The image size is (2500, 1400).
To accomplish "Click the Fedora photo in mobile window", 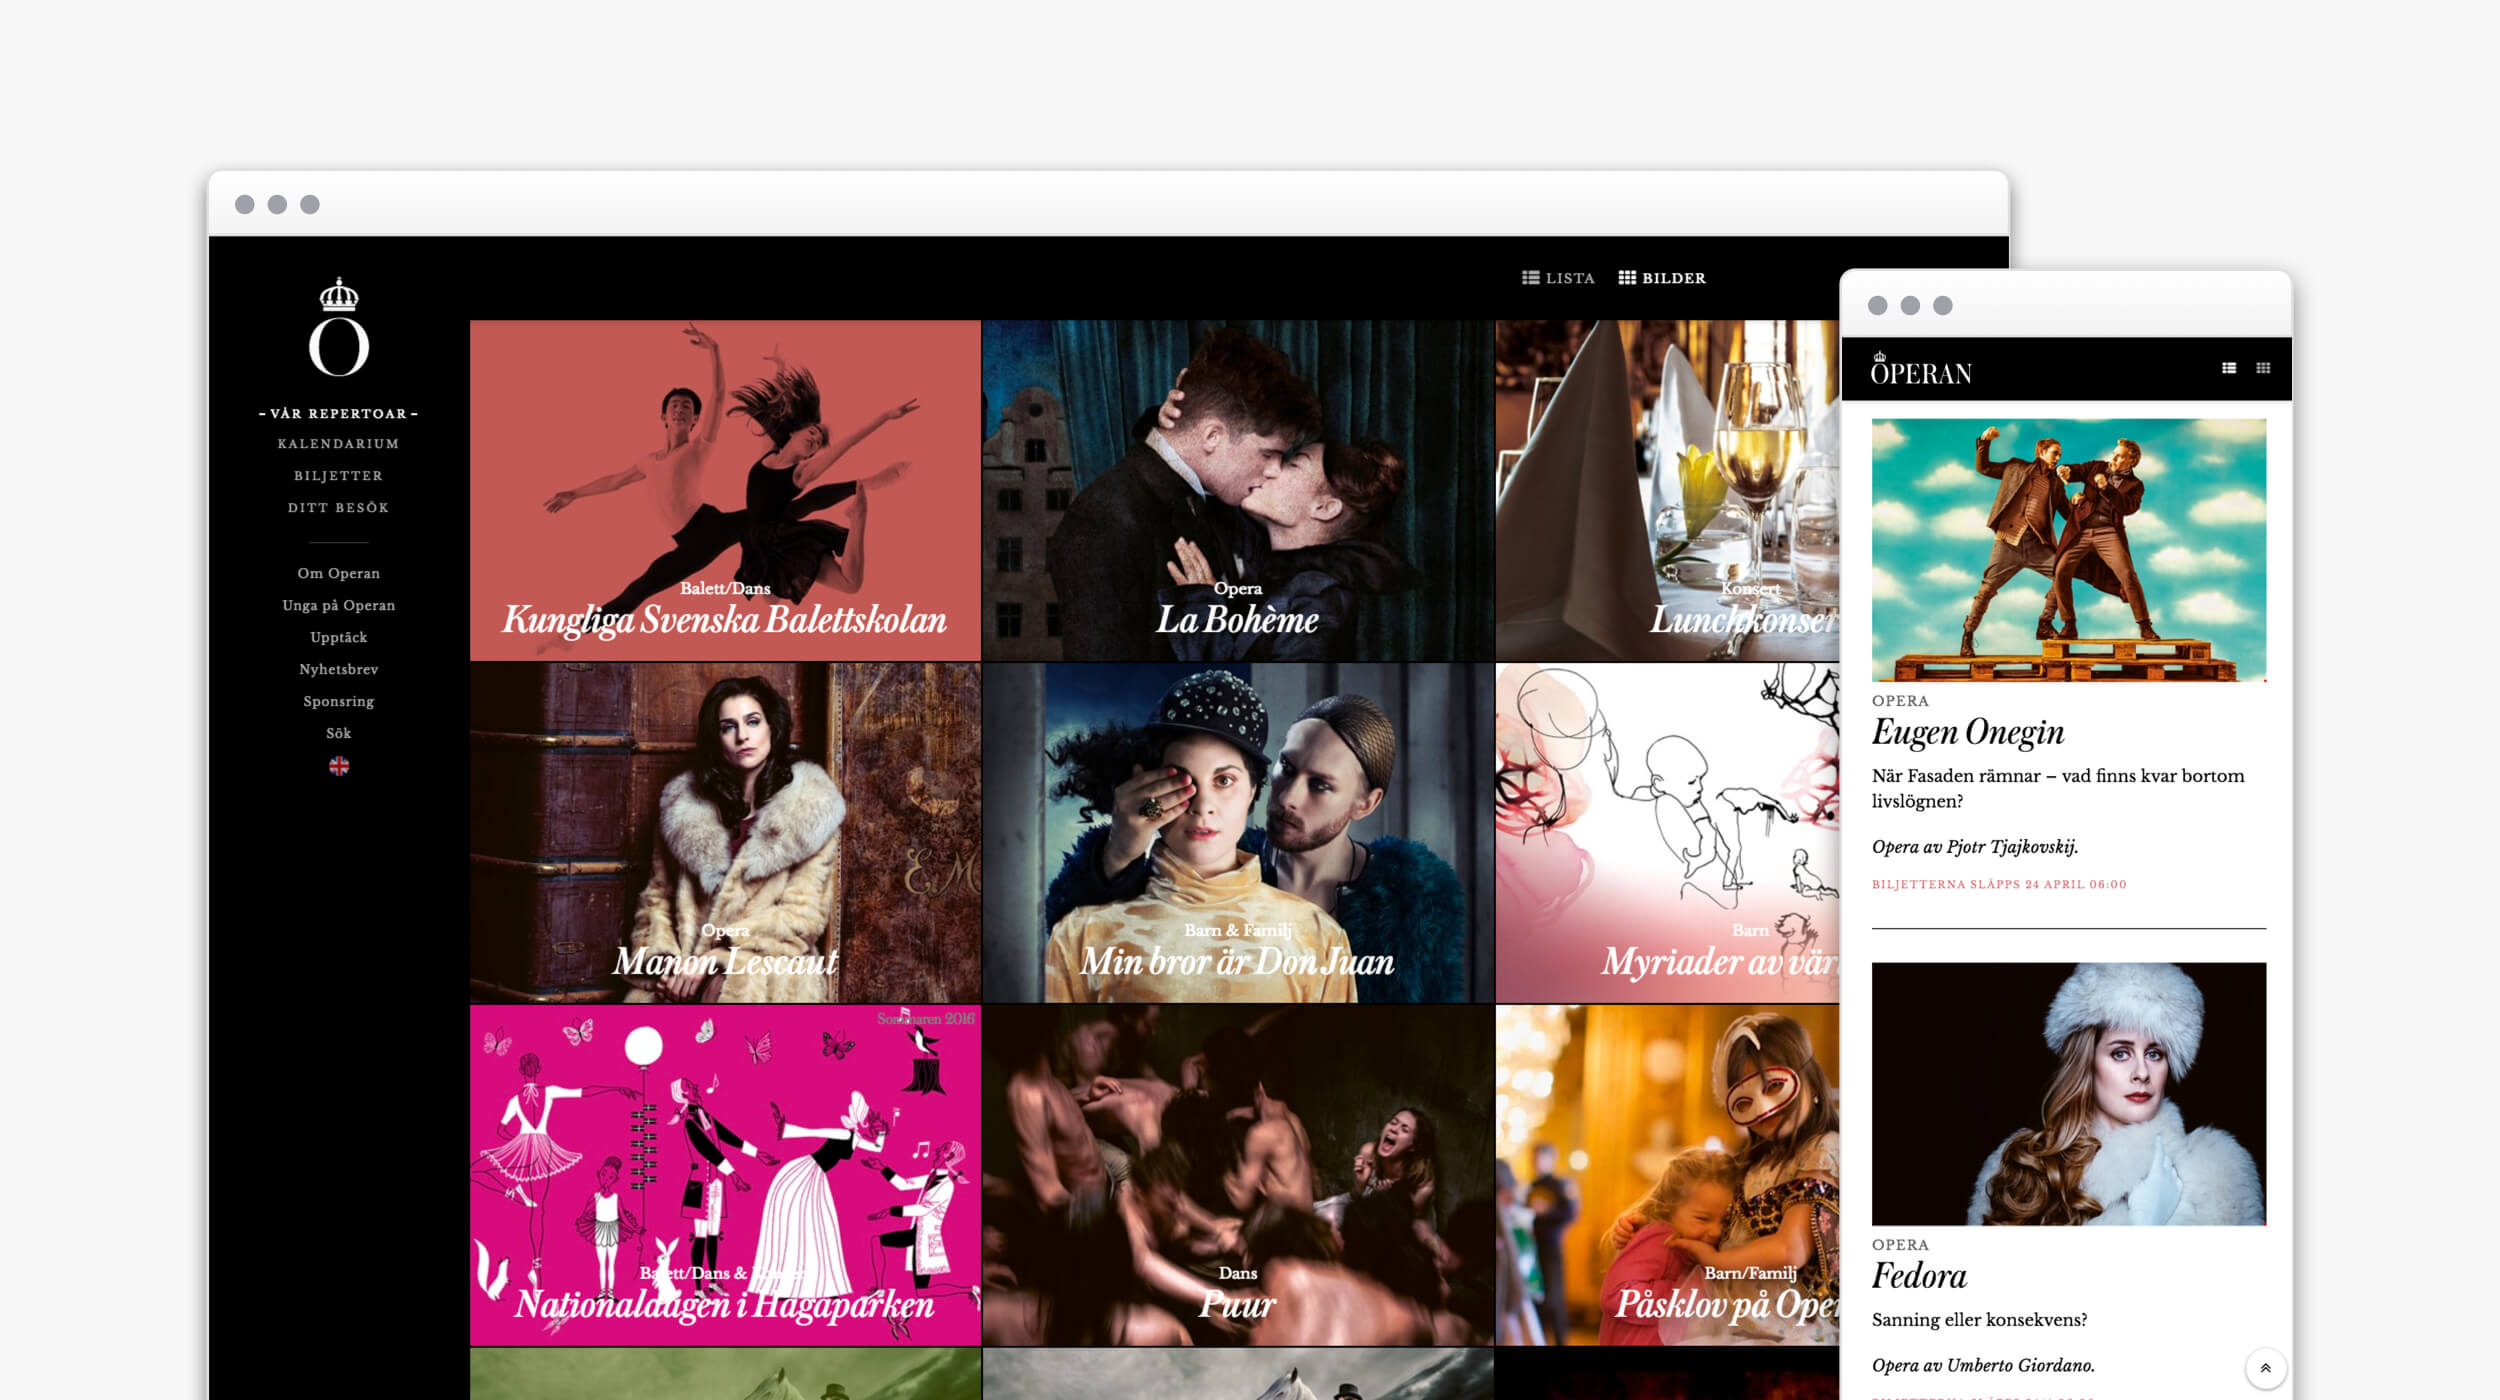I will [x=2068, y=1094].
